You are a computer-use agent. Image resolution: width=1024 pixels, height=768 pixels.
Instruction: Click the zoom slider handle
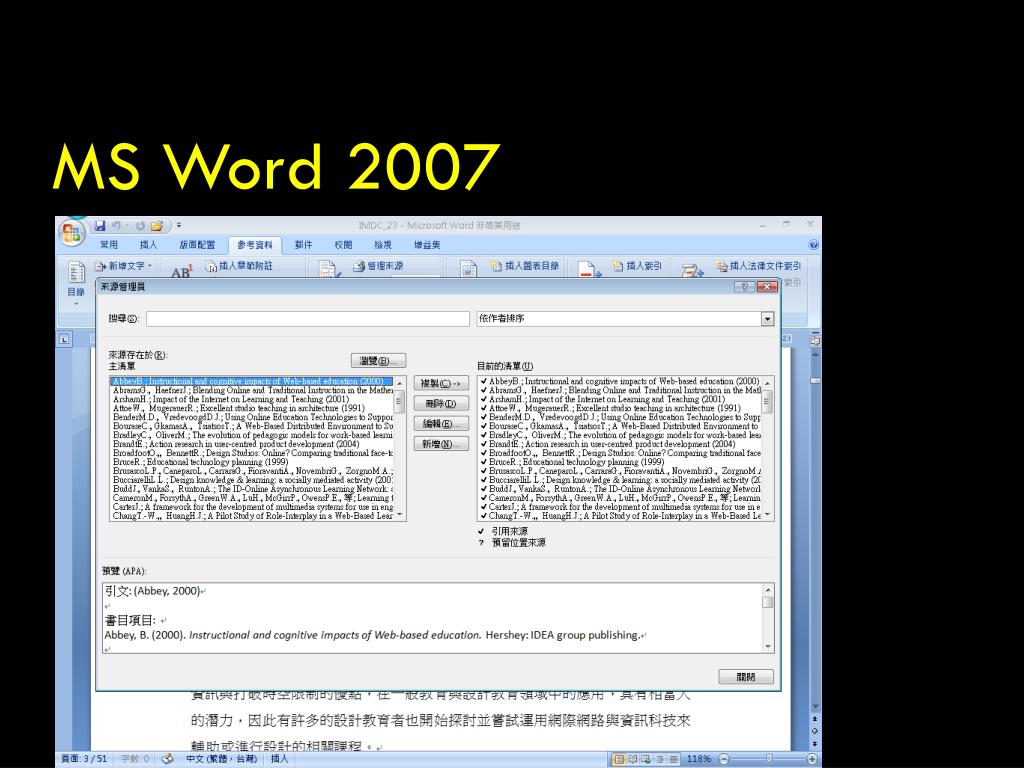pos(769,759)
